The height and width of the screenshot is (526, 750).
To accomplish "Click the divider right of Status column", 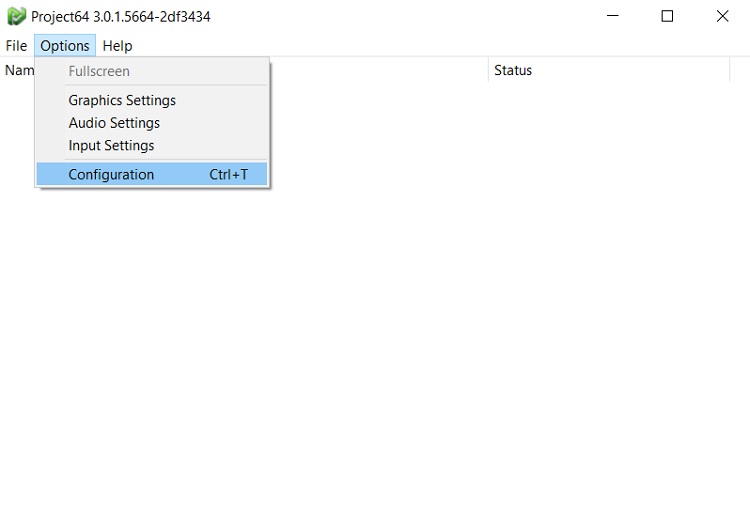I will point(730,70).
